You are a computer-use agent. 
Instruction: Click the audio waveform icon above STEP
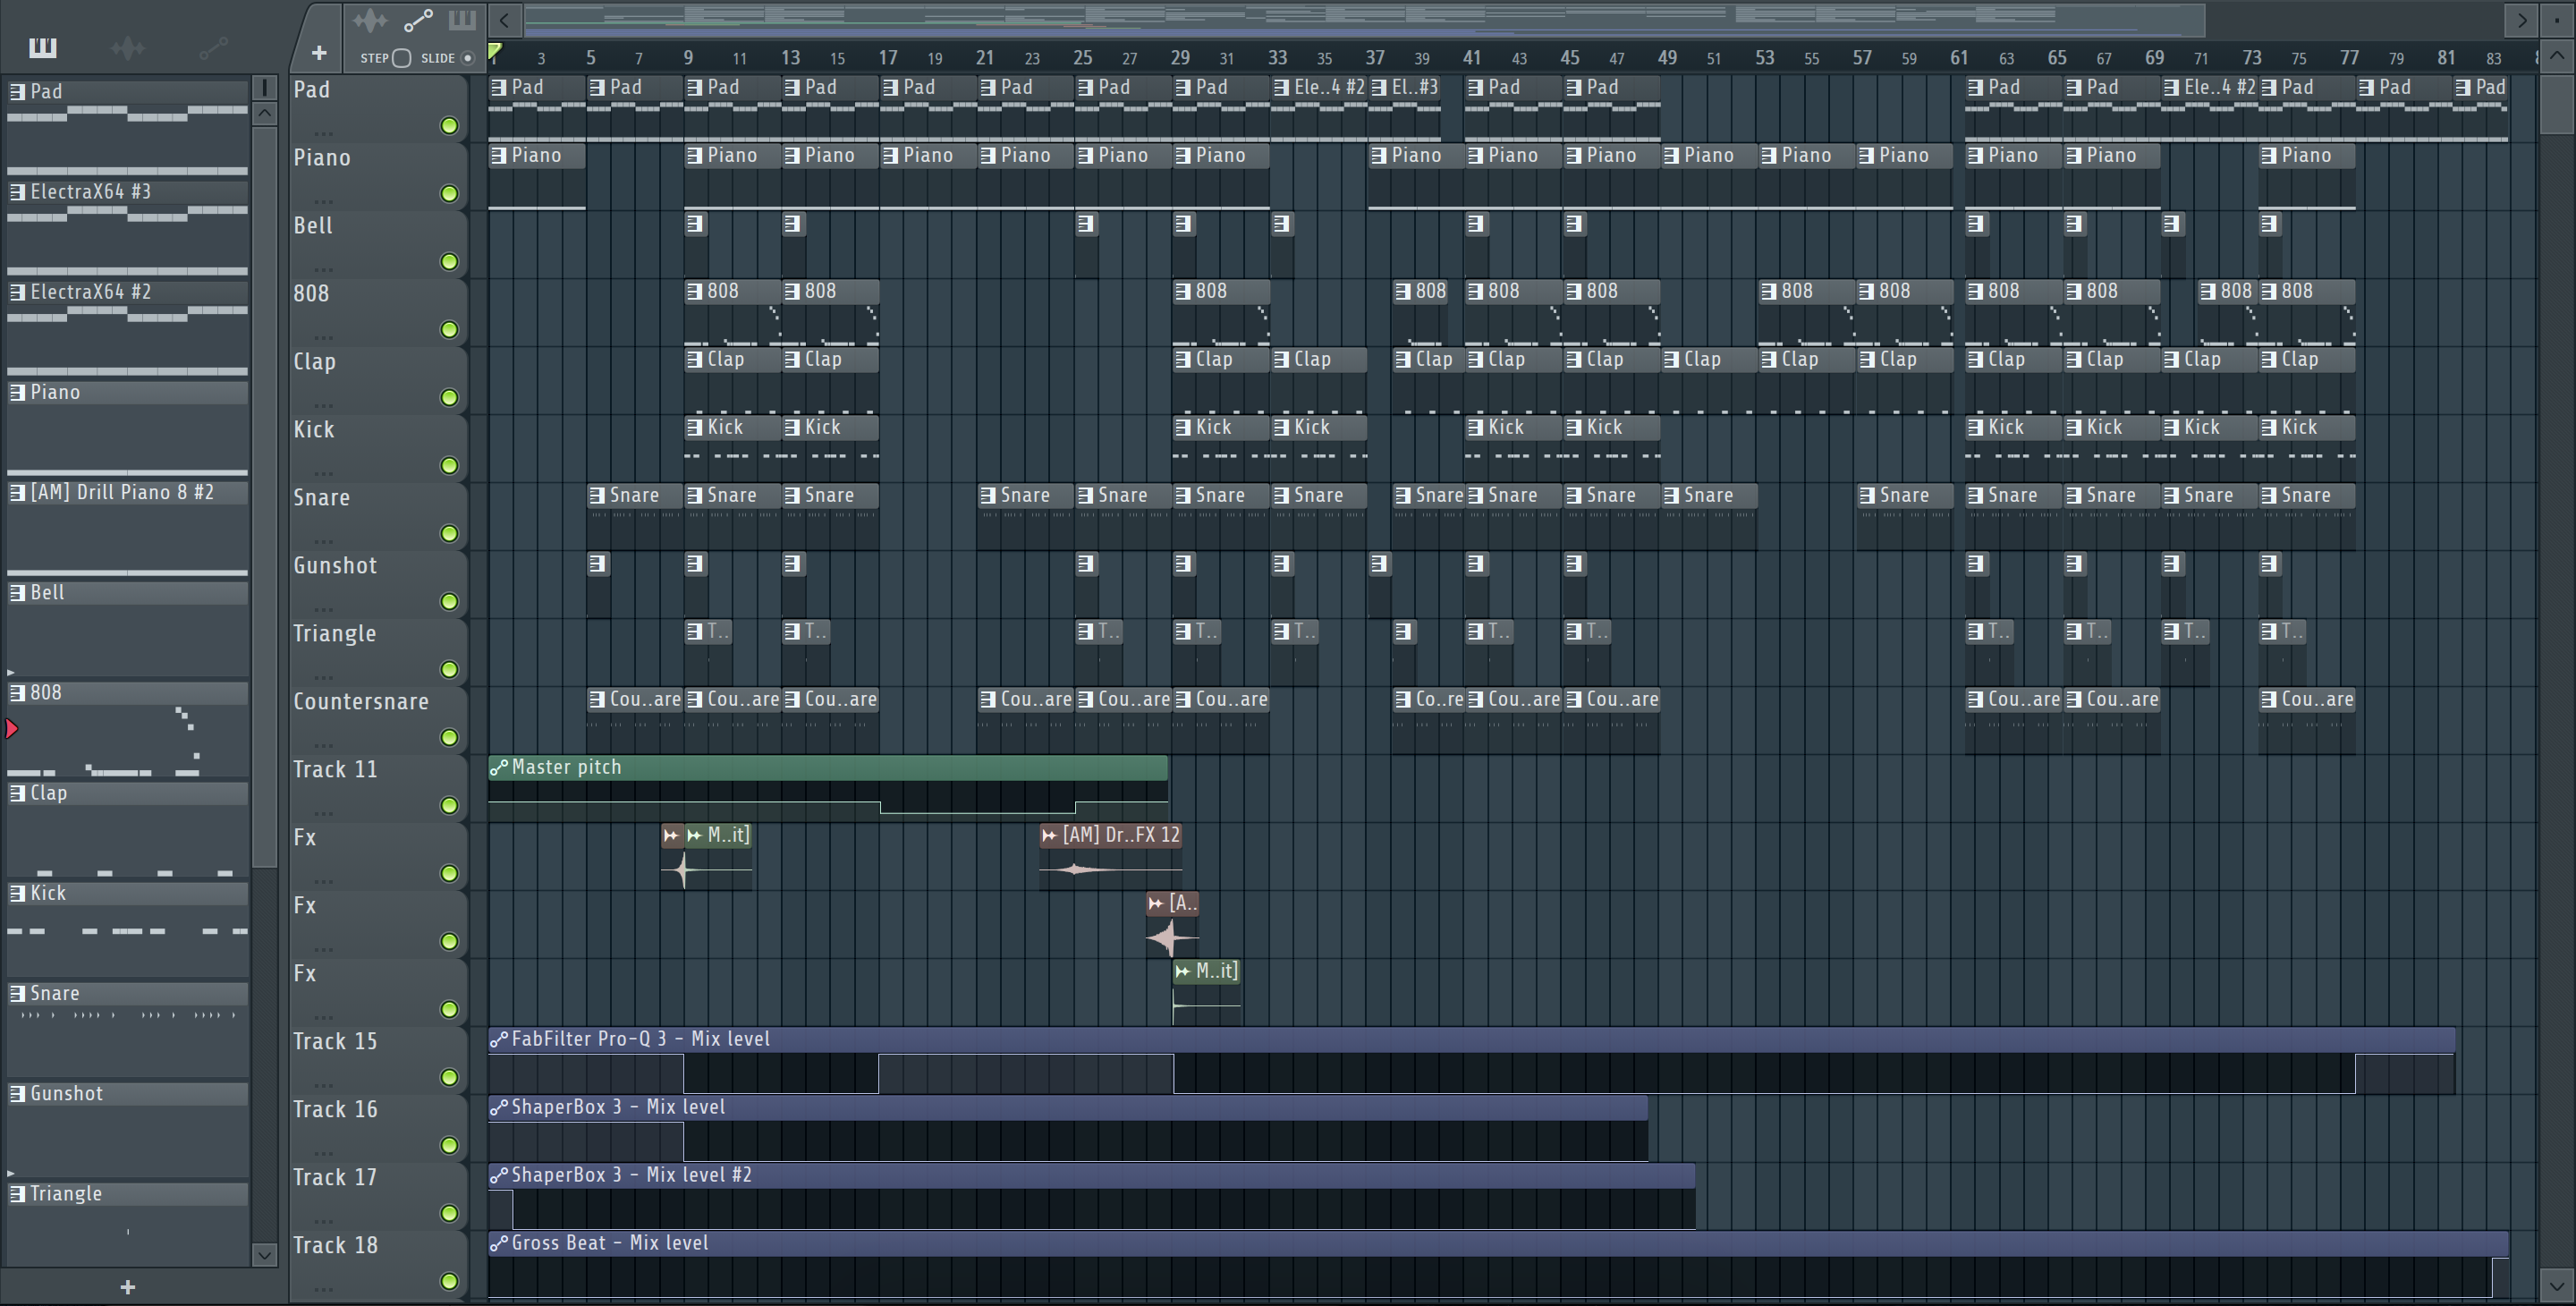point(370,20)
